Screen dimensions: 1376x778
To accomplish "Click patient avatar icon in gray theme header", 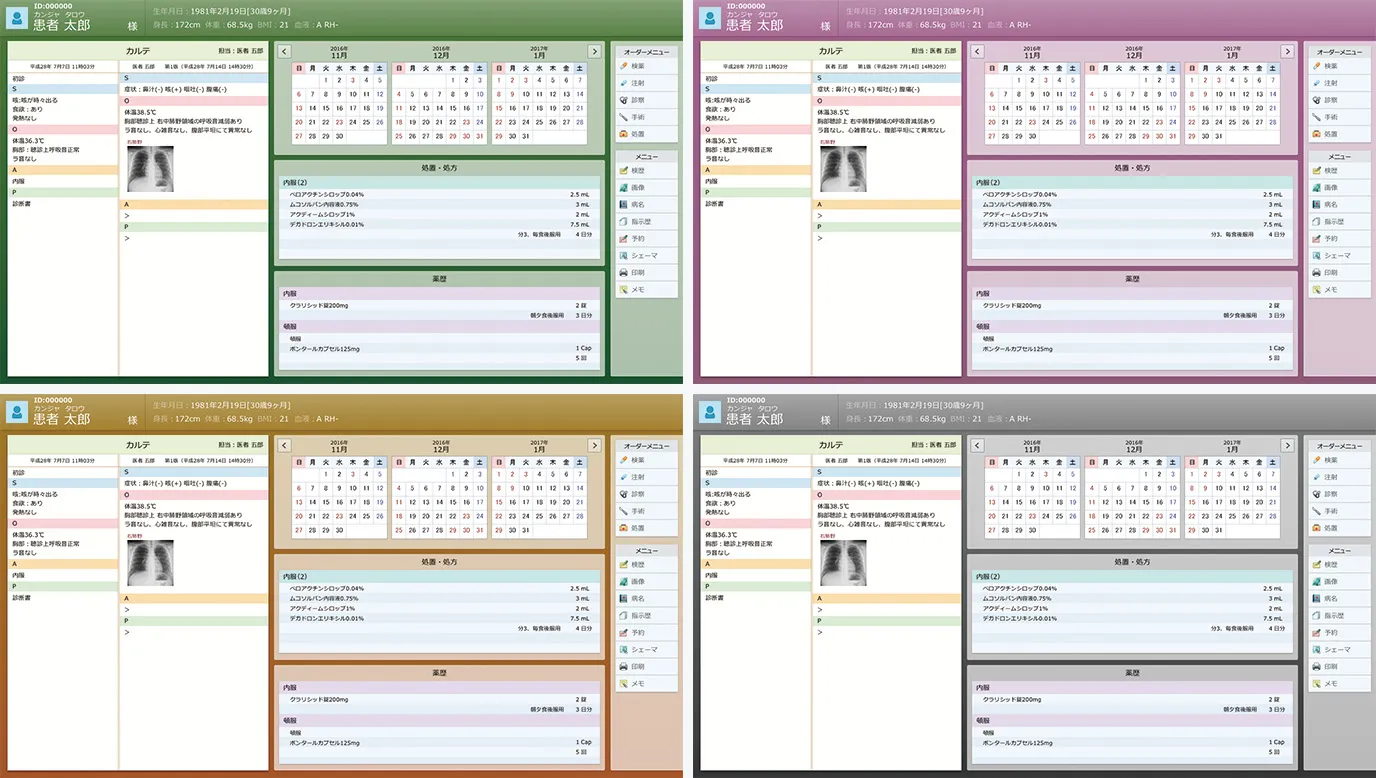I will tap(708, 412).
